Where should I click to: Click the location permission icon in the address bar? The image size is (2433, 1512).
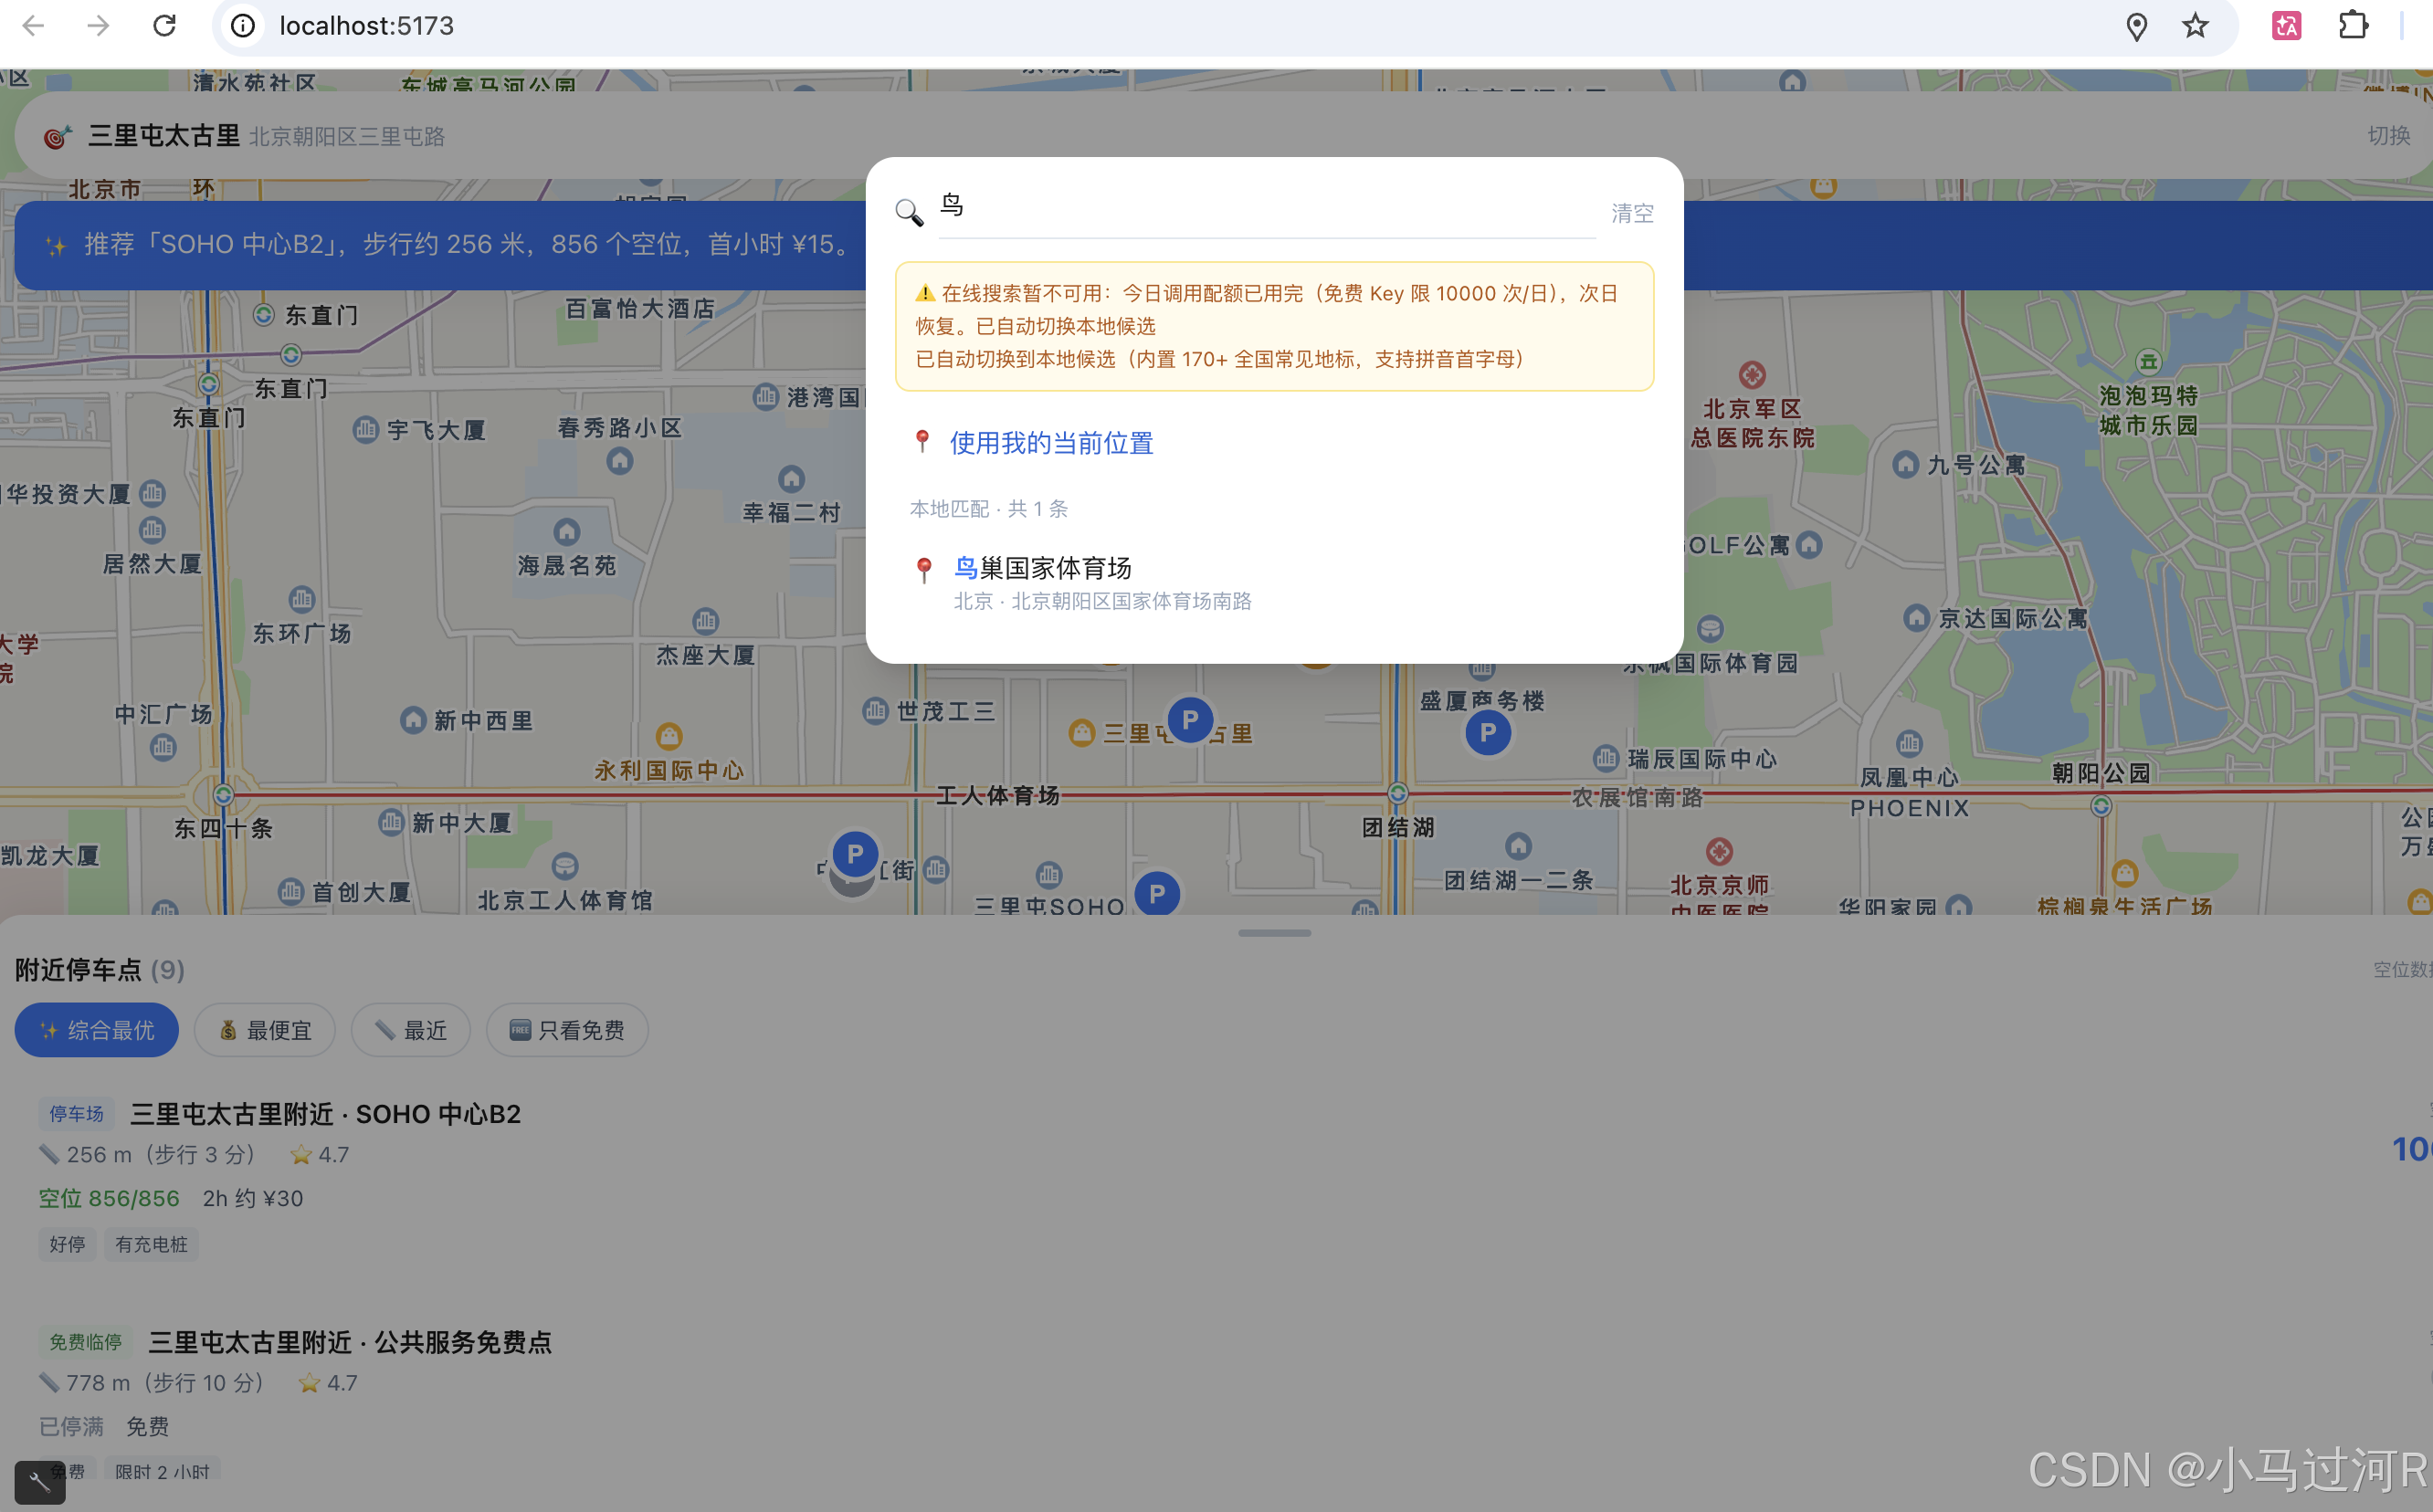tap(2136, 26)
